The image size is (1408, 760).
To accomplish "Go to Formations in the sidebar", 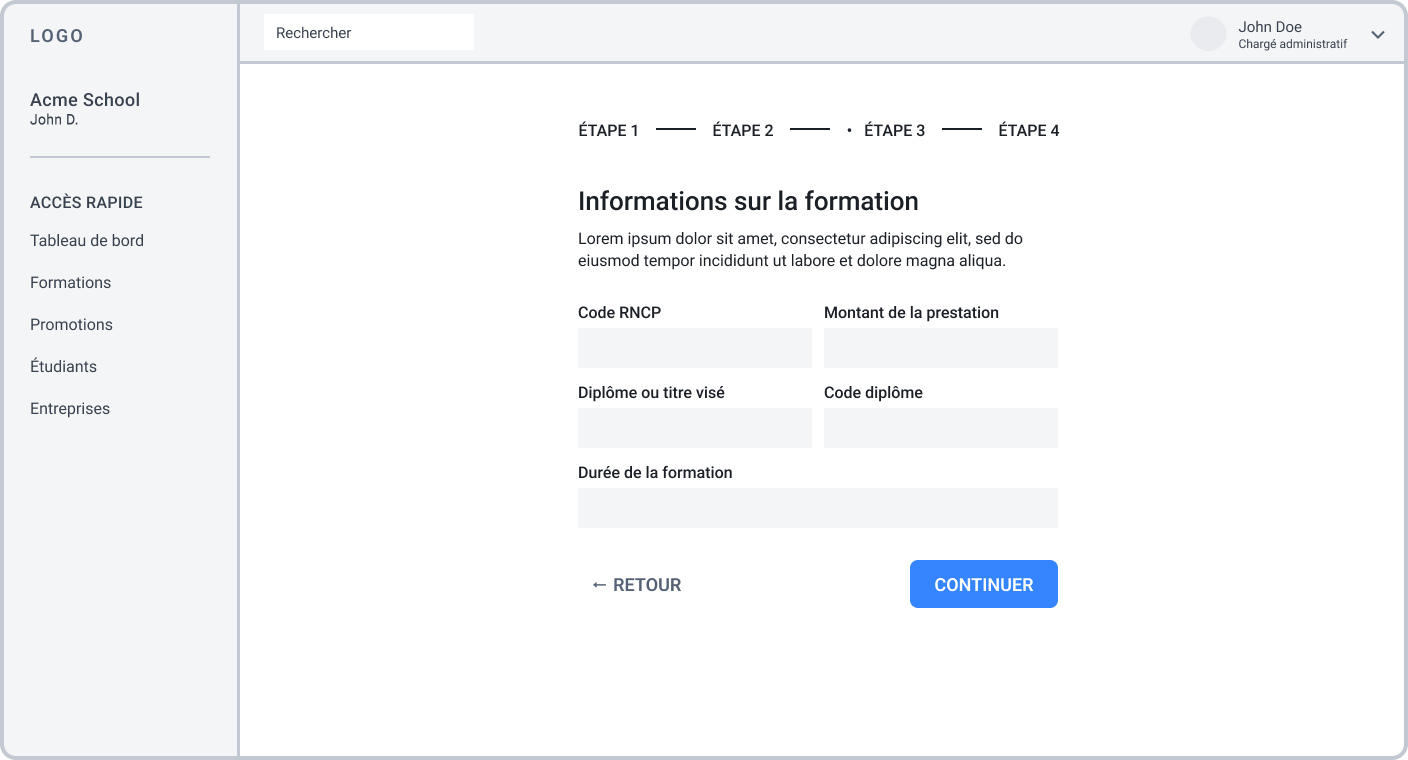I will tap(70, 282).
